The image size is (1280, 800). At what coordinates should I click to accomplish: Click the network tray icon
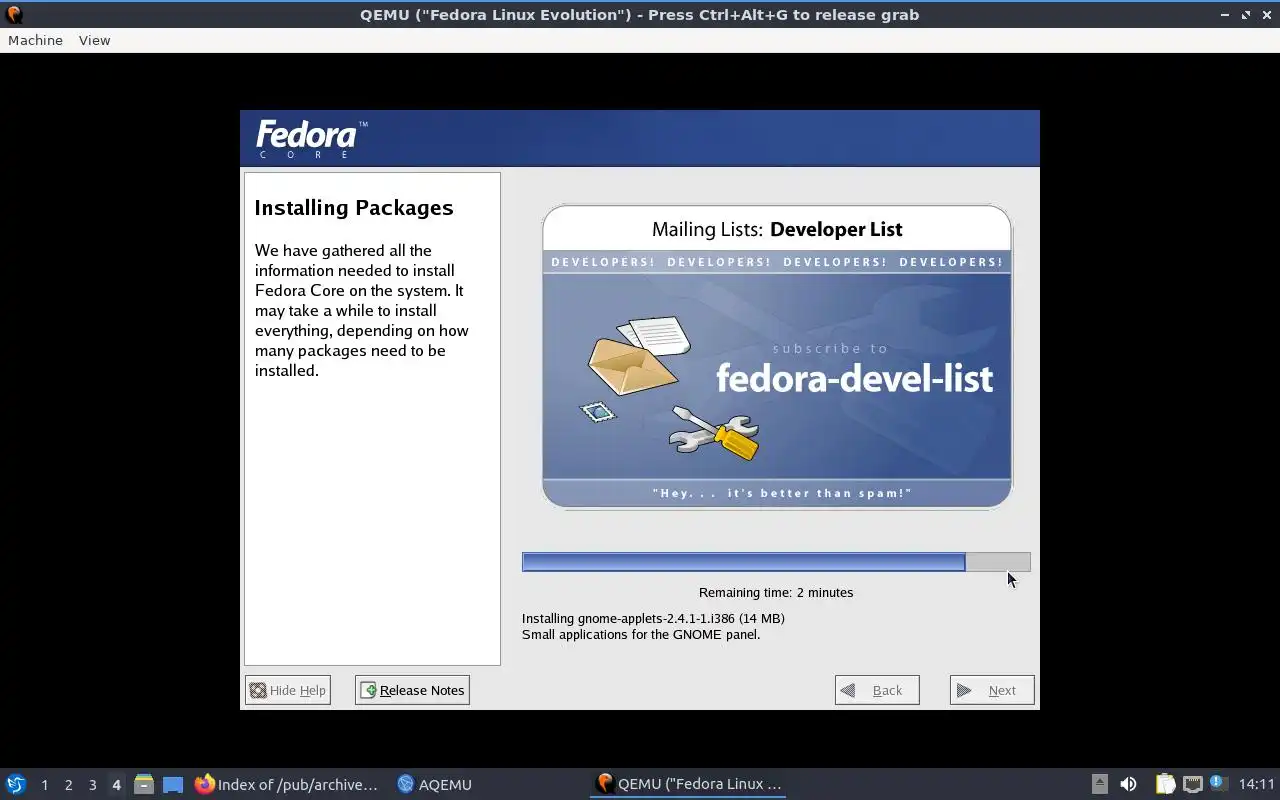pyautogui.click(x=1192, y=784)
